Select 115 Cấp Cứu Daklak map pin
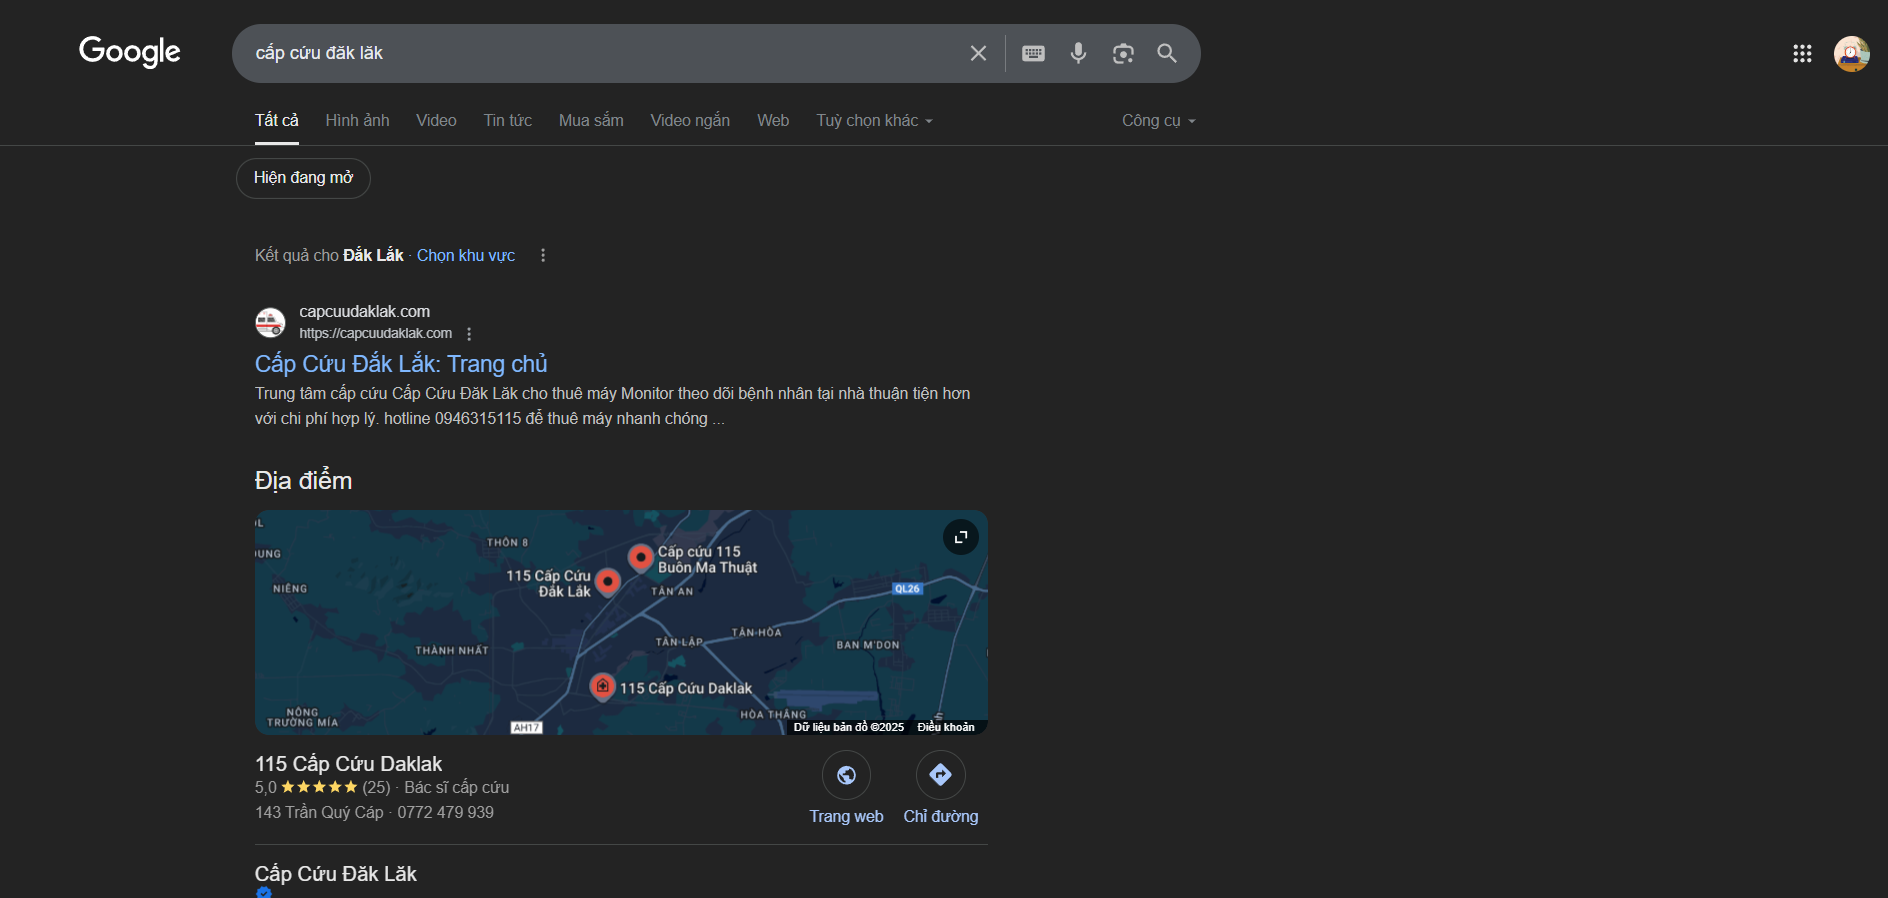This screenshot has width=1888, height=898. [602, 686]
